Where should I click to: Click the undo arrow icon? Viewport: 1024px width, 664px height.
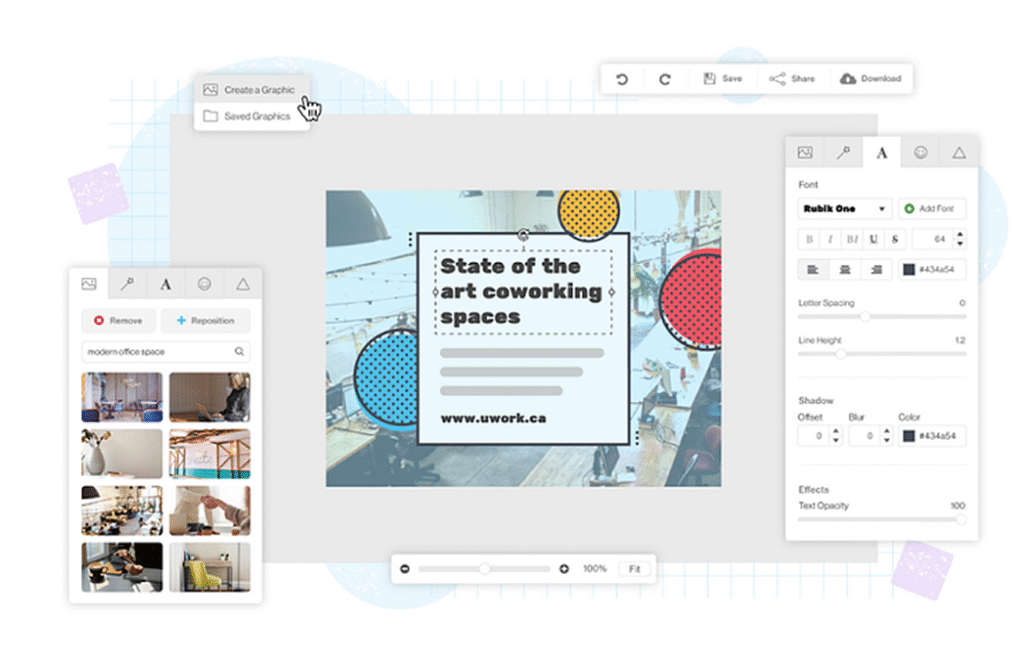[x=622, y=79]
